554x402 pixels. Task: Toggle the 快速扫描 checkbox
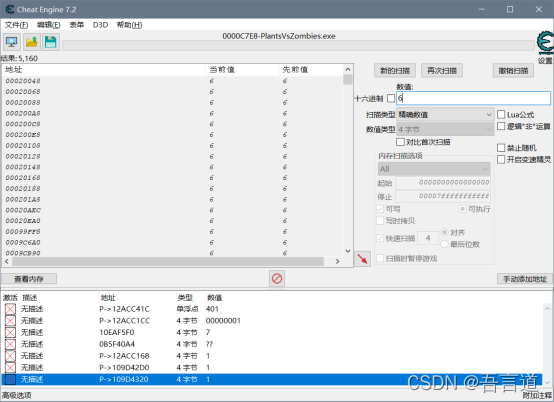pos(380,238)
